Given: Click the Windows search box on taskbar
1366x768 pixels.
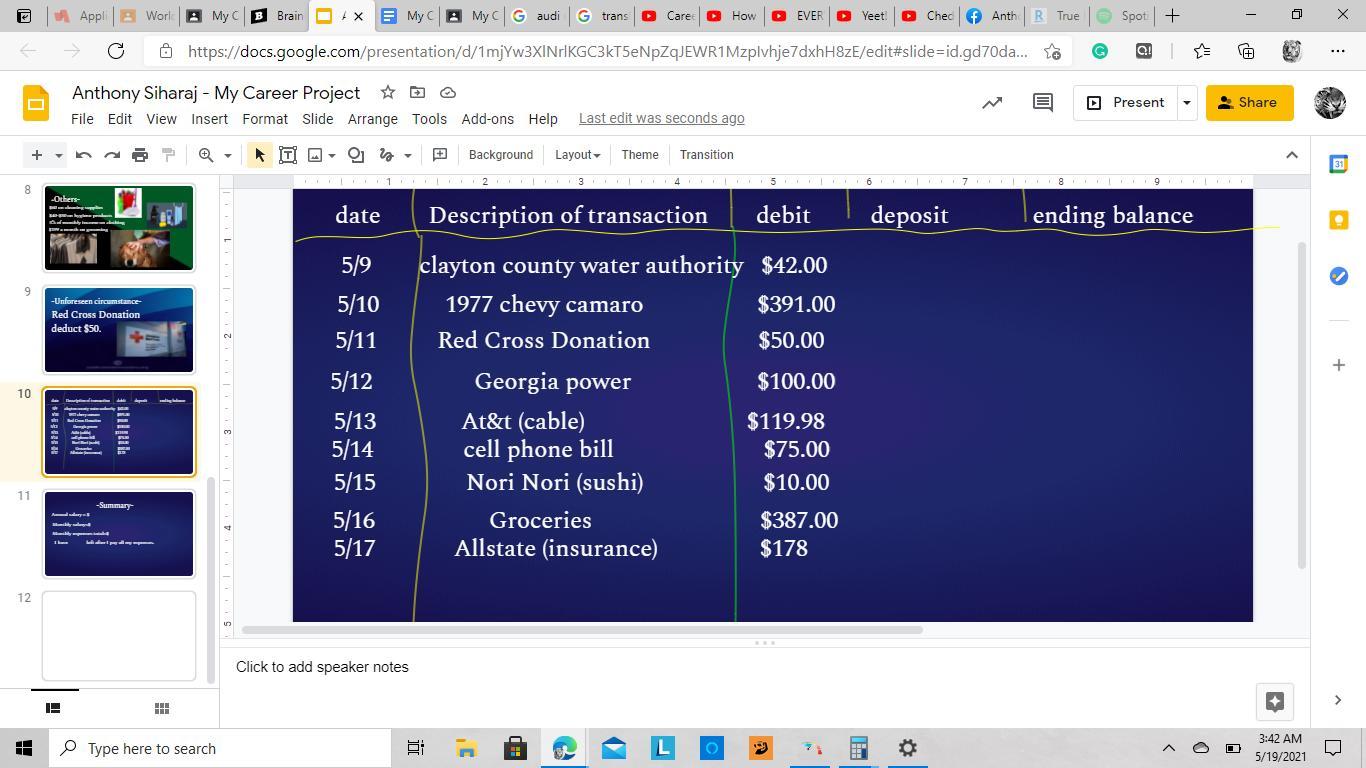Looking at the screenshot, I should coord(220,748).
